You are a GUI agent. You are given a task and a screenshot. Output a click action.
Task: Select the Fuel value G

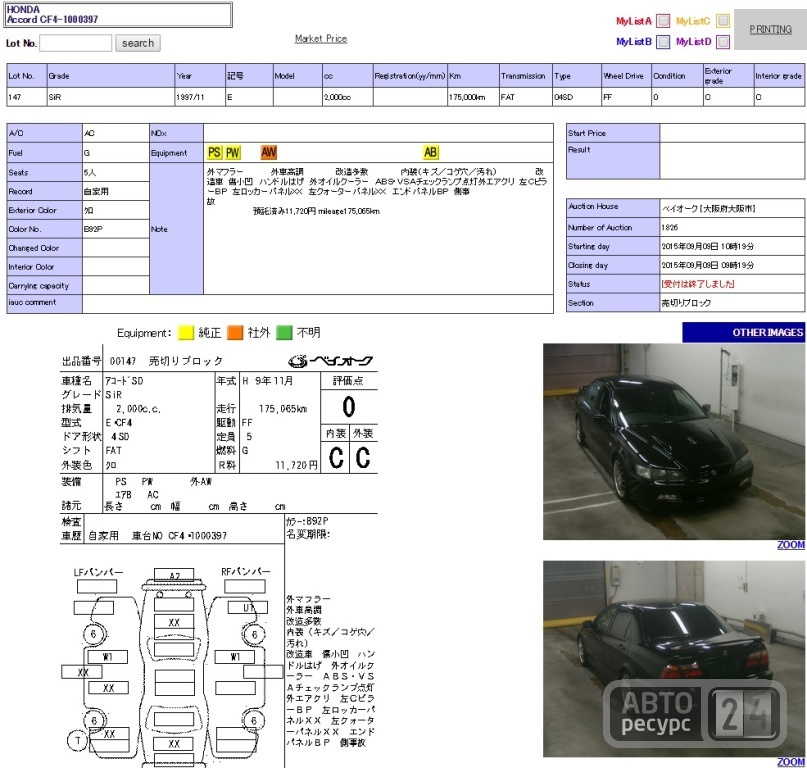click(86, 153)
